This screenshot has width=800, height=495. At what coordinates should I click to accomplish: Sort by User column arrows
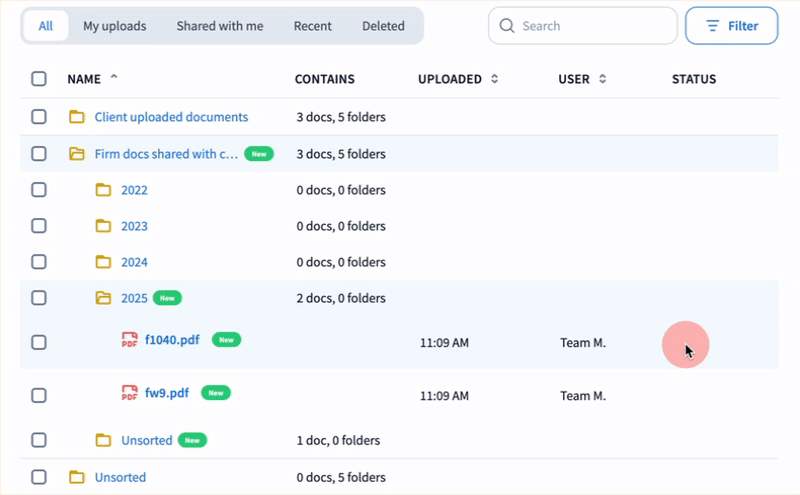pyautogui.click(x=602, y=79)
